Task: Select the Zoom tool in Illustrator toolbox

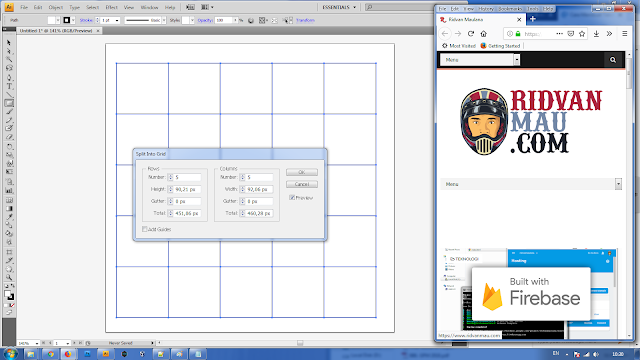Action: 9,278
